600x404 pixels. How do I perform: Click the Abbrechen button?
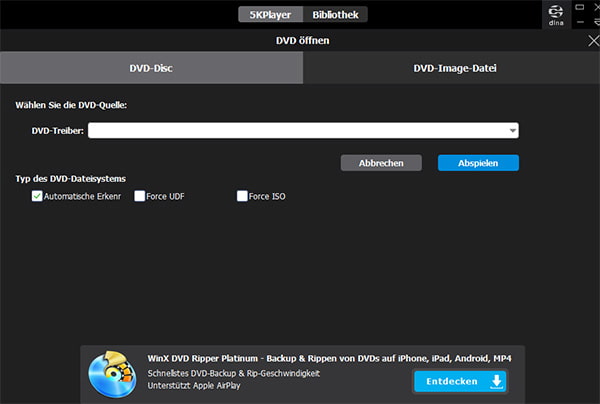381,163
